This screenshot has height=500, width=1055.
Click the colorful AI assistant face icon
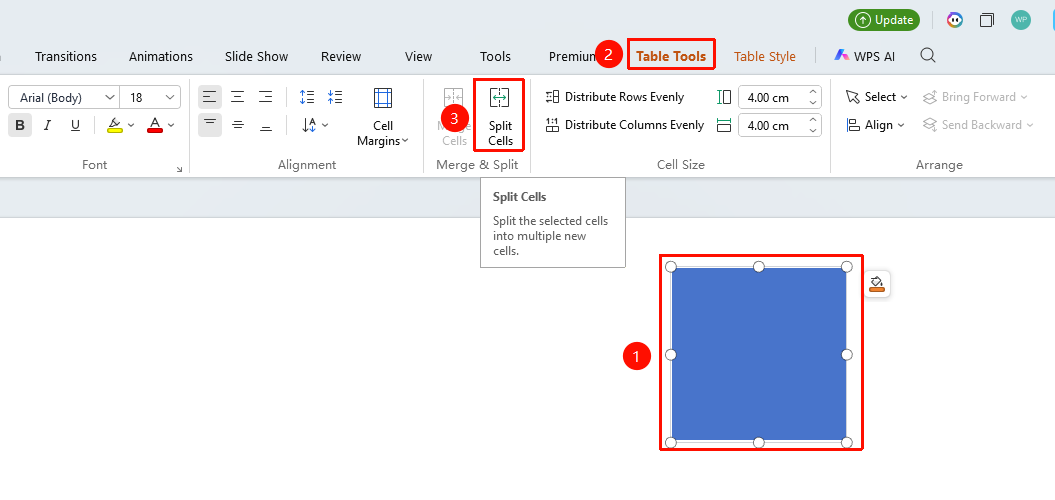coord(955,20)
